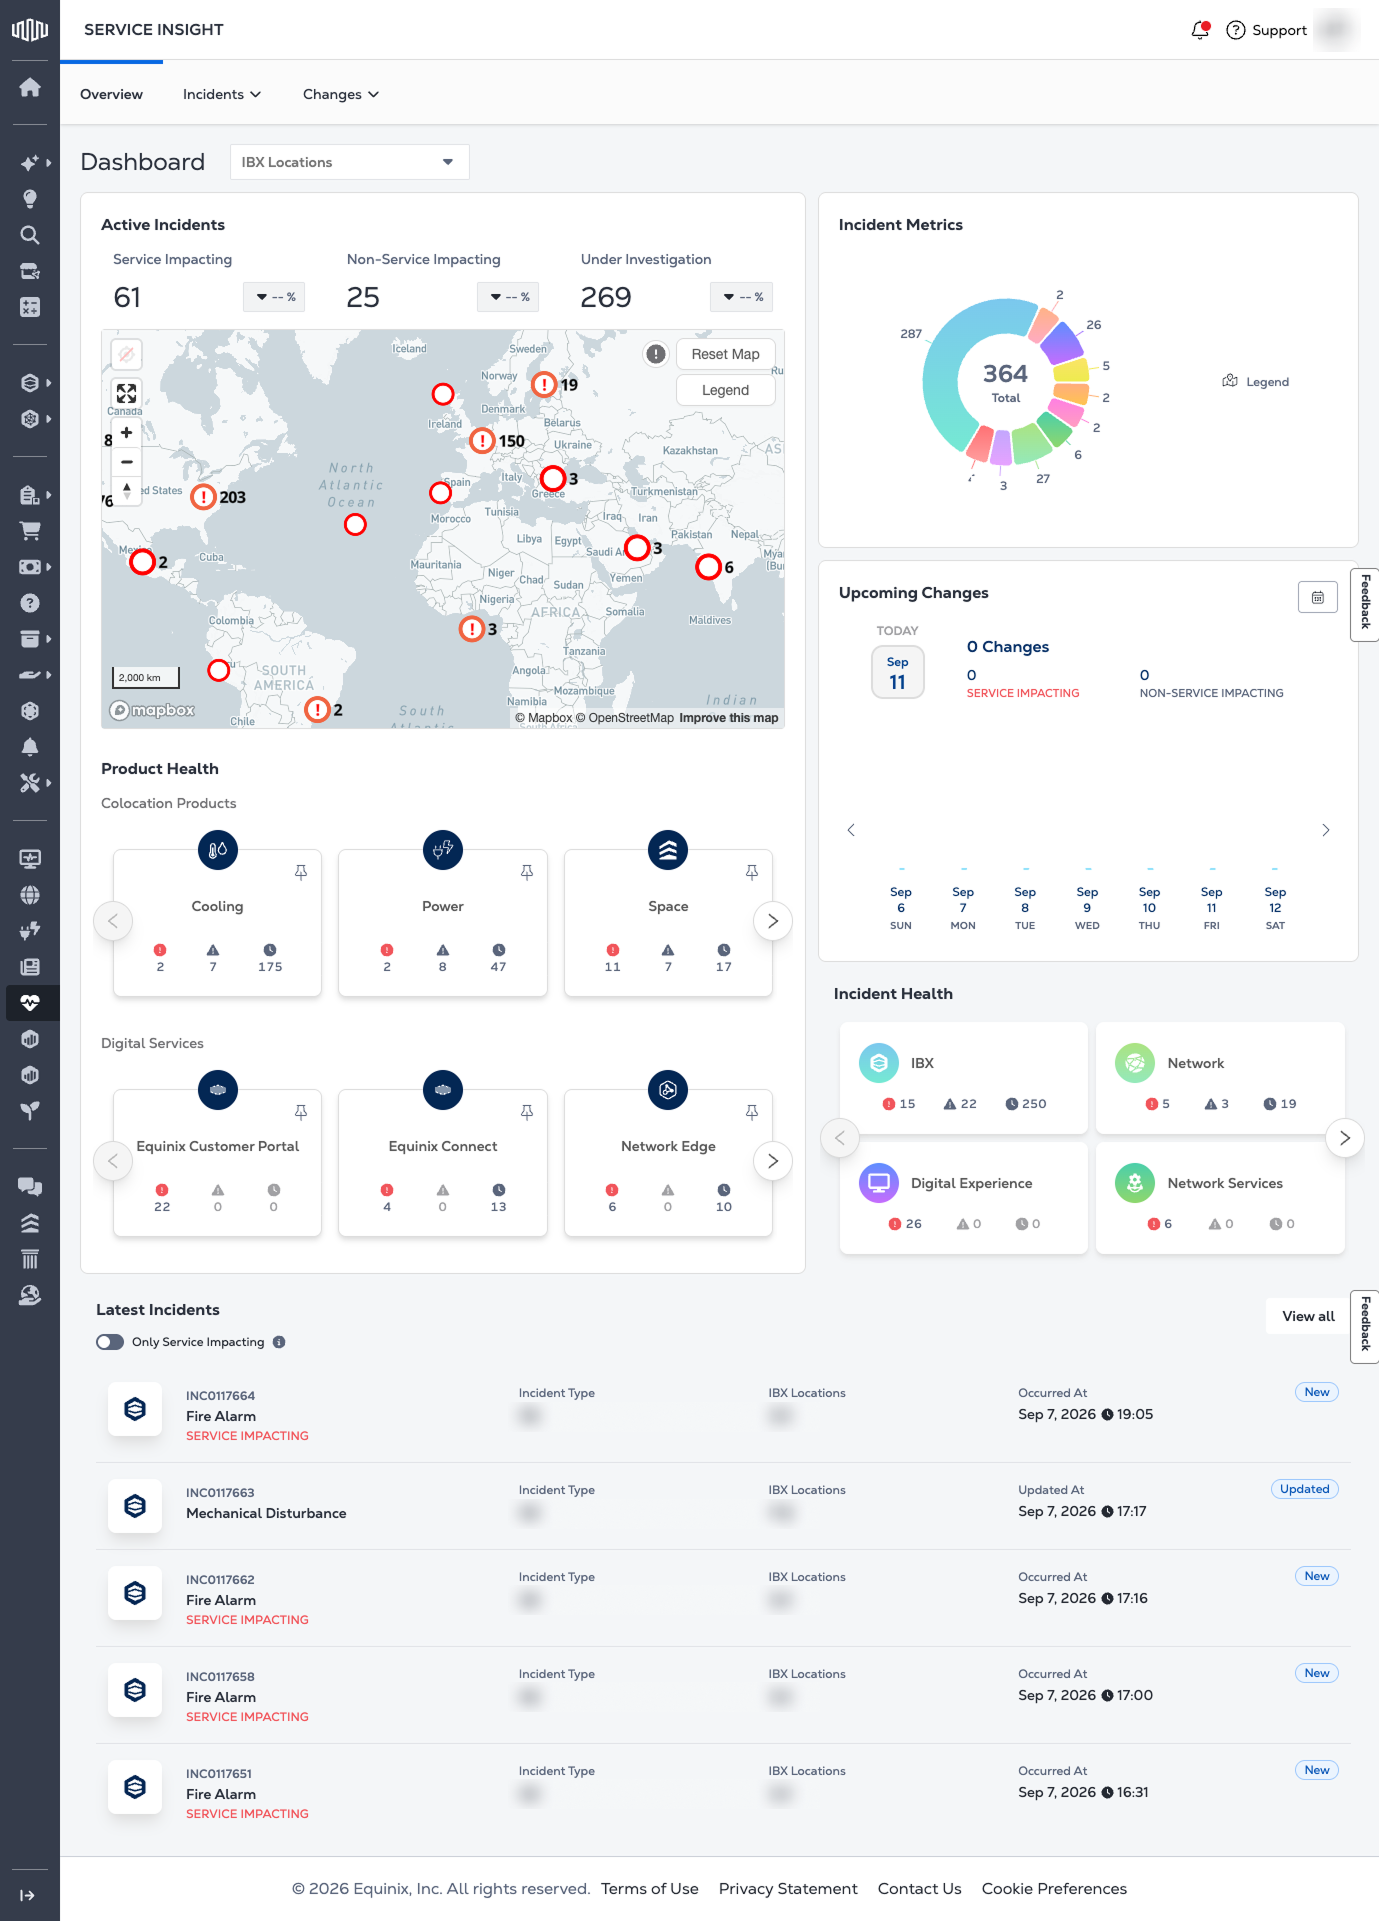Click the map info alert icon
The height and width of the screenshot is (1921, 1379).
[x=656, y=354]
